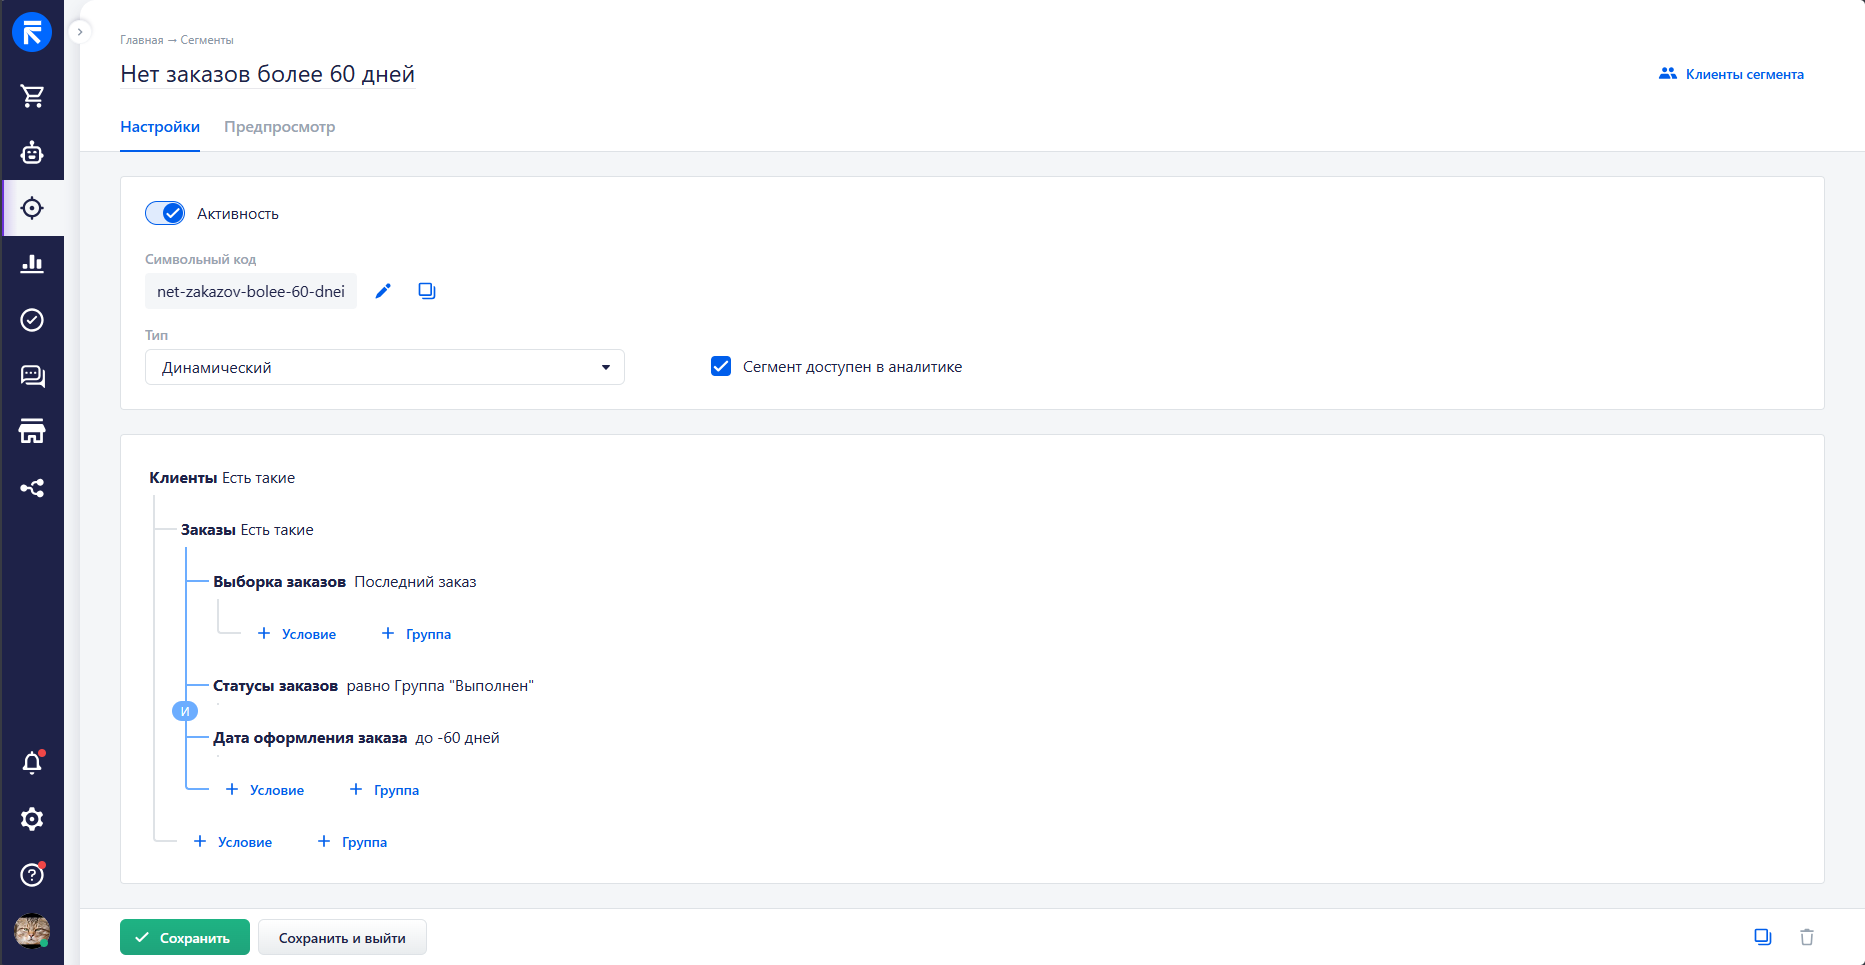Copy the symbolic code with copy icon
The image size is (1865, 965).
(427, 291)
